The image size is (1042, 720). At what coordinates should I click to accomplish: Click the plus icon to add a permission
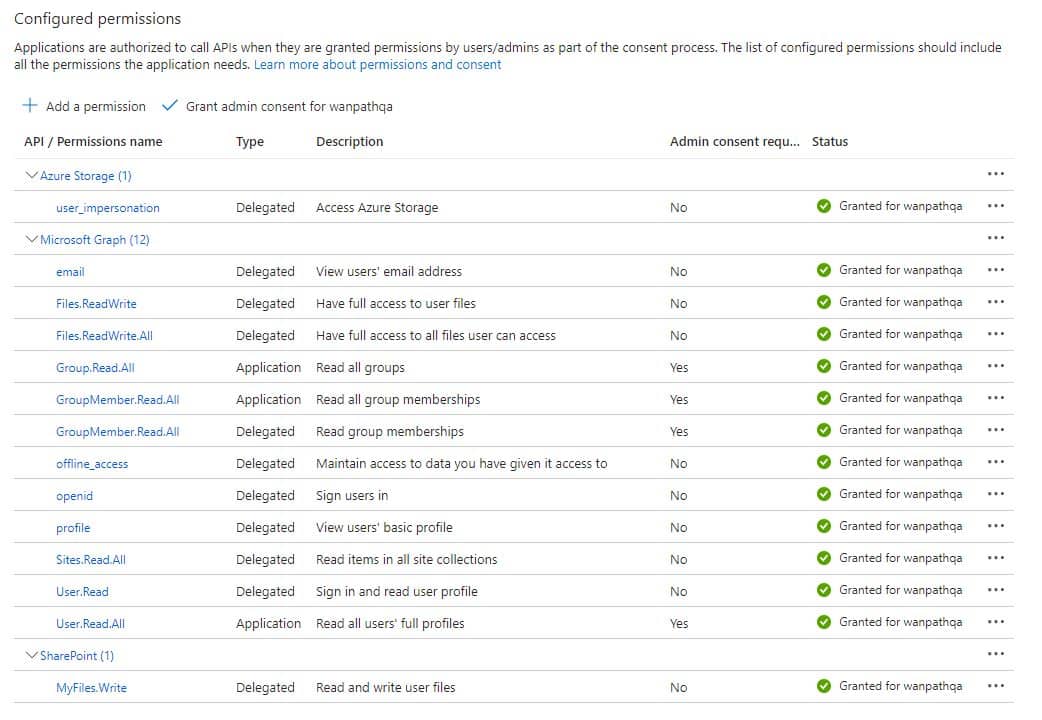(x=30, y=106)
